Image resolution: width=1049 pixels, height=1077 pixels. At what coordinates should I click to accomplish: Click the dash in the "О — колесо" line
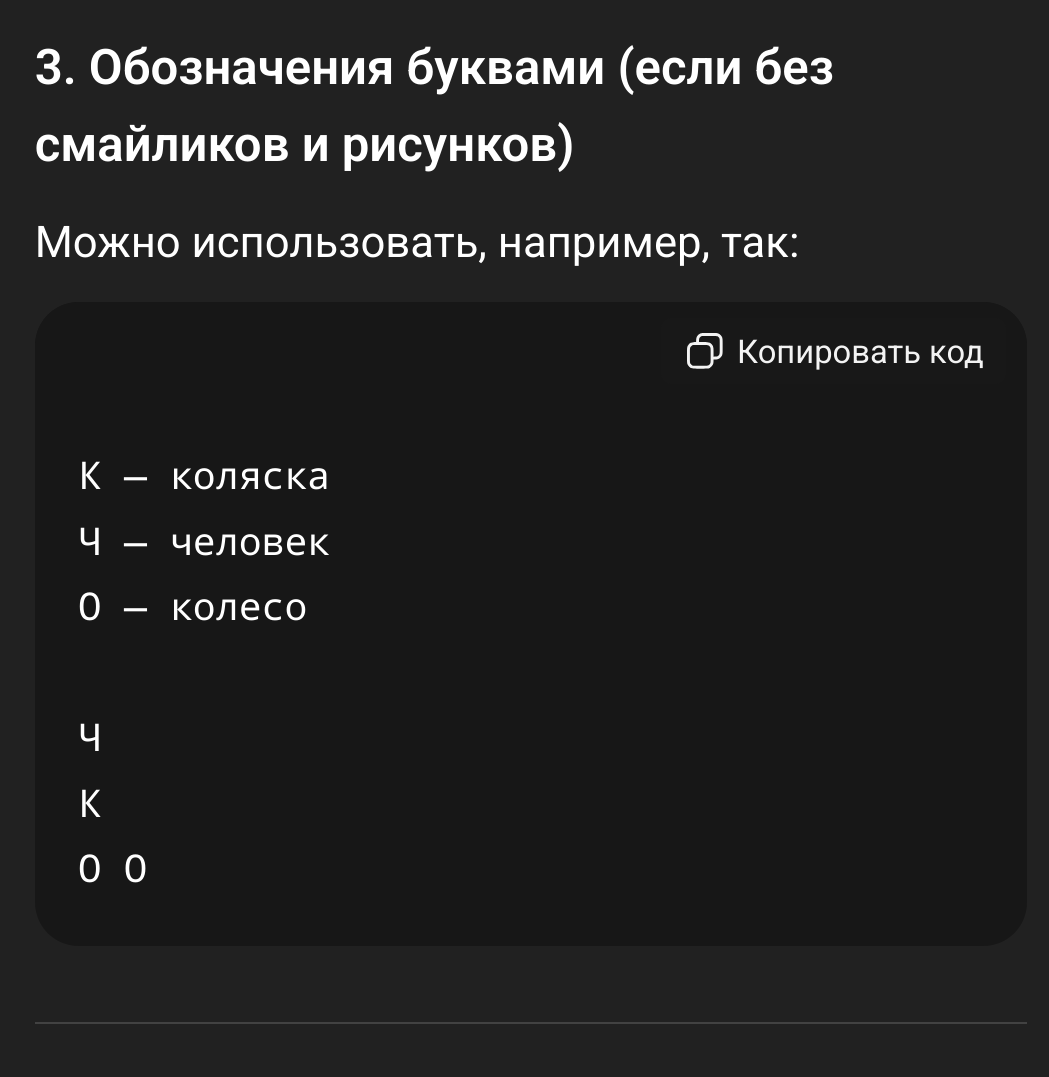(x=135, y=610)
